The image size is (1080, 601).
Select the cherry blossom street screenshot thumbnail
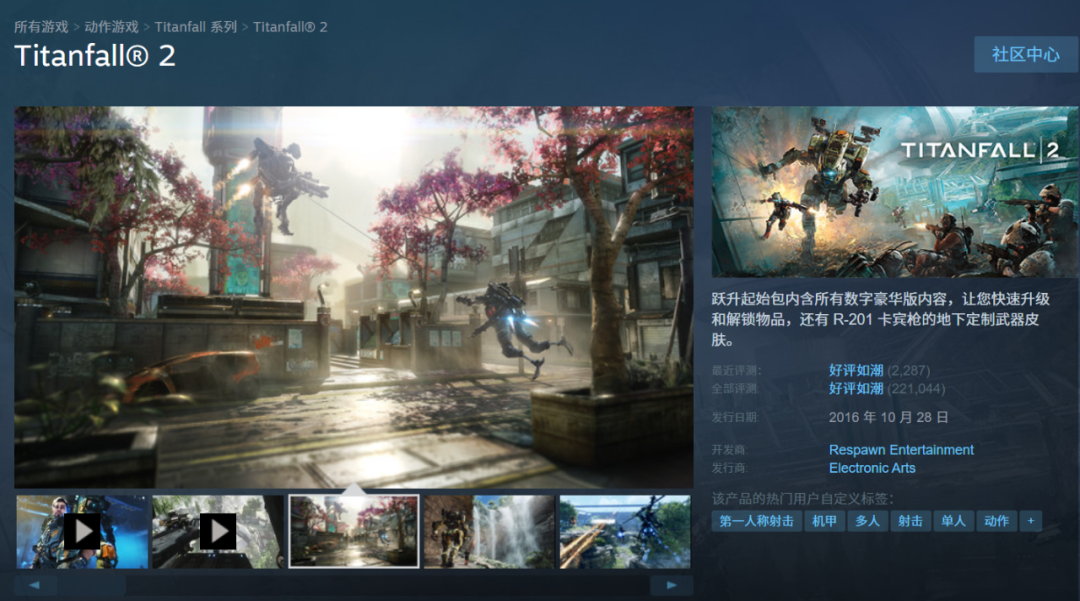(x=353, y=531)
